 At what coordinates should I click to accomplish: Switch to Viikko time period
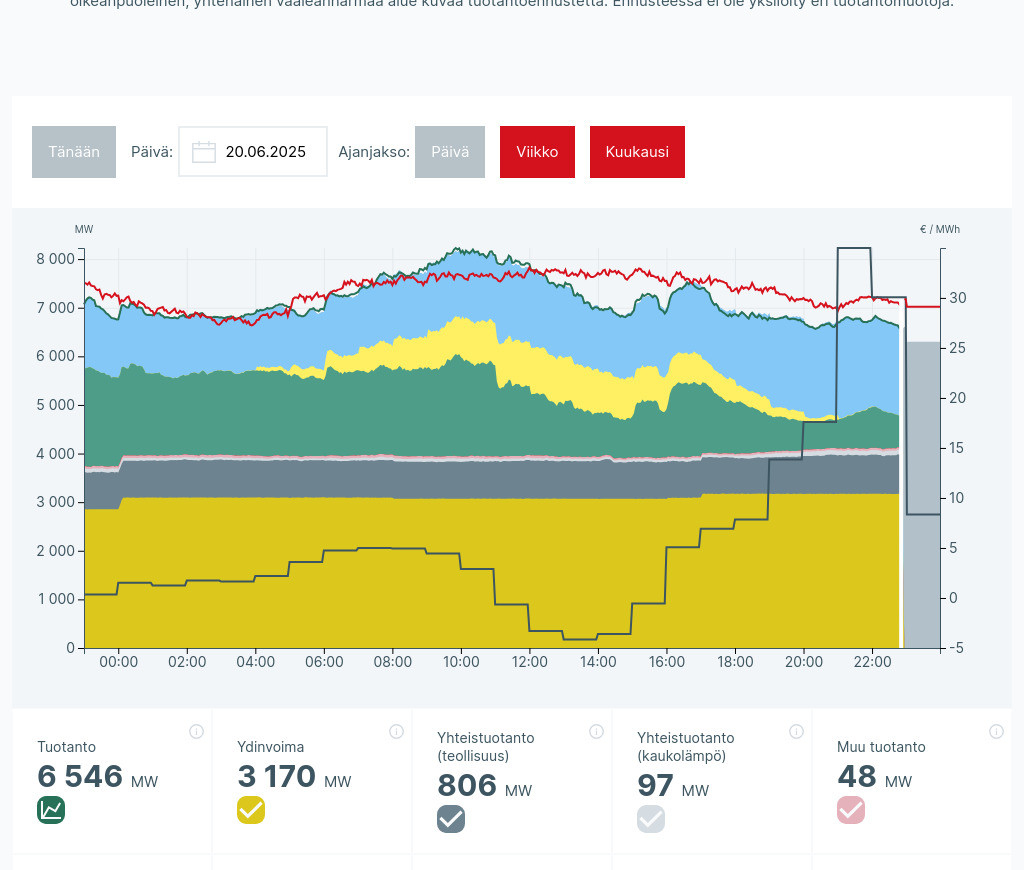coord(537,152)
